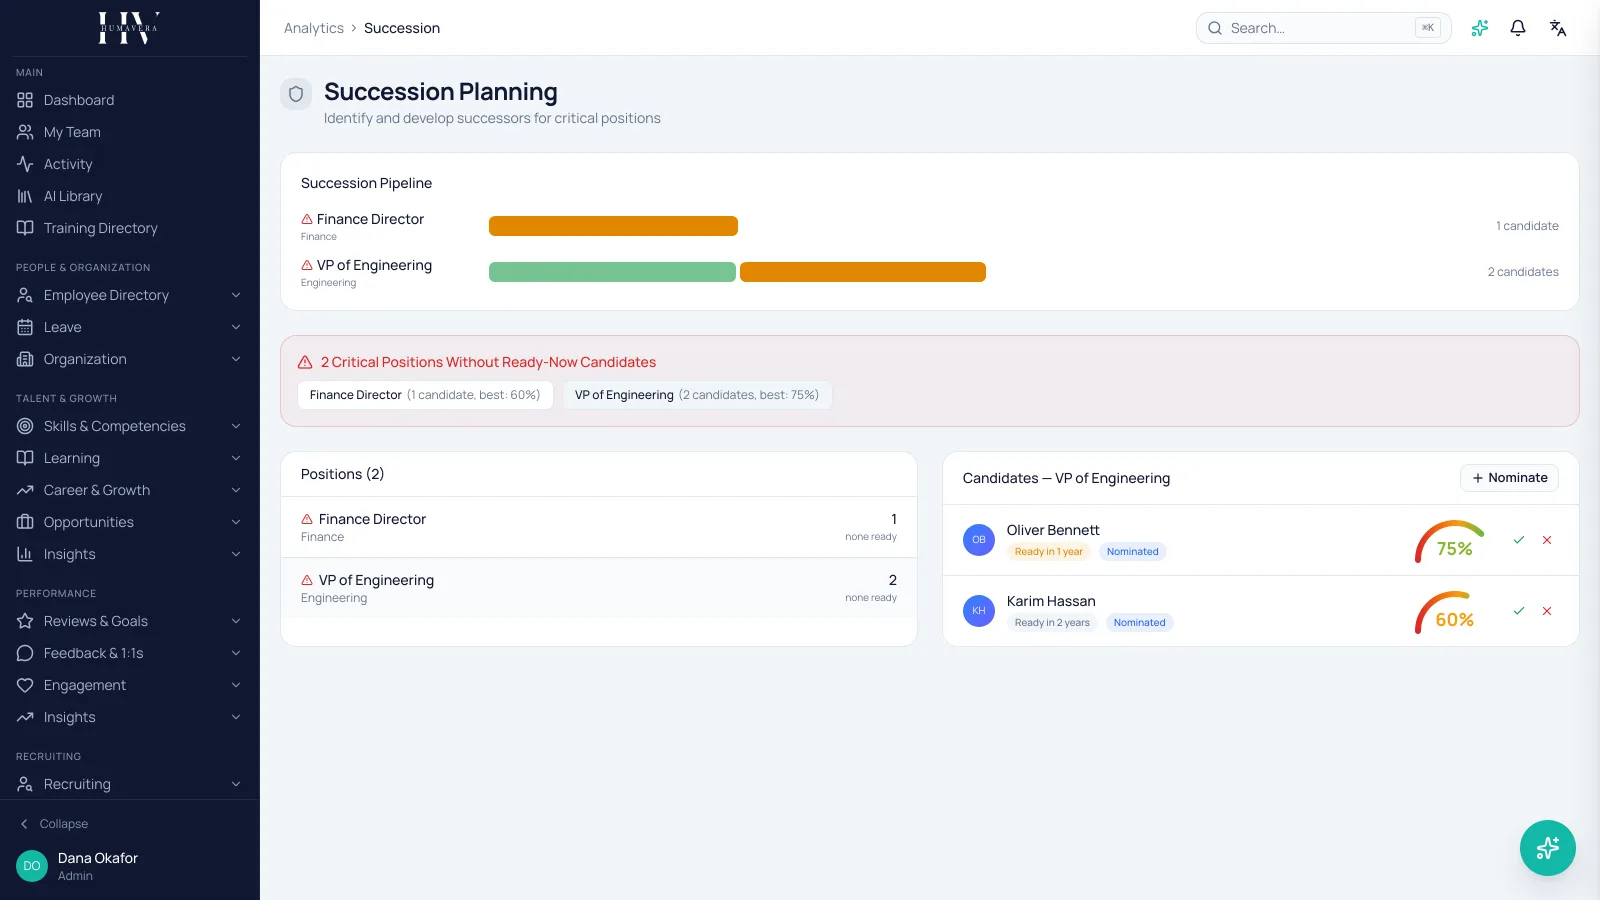
Task: Open the Activity pulse icon
Action: (25, 164)
